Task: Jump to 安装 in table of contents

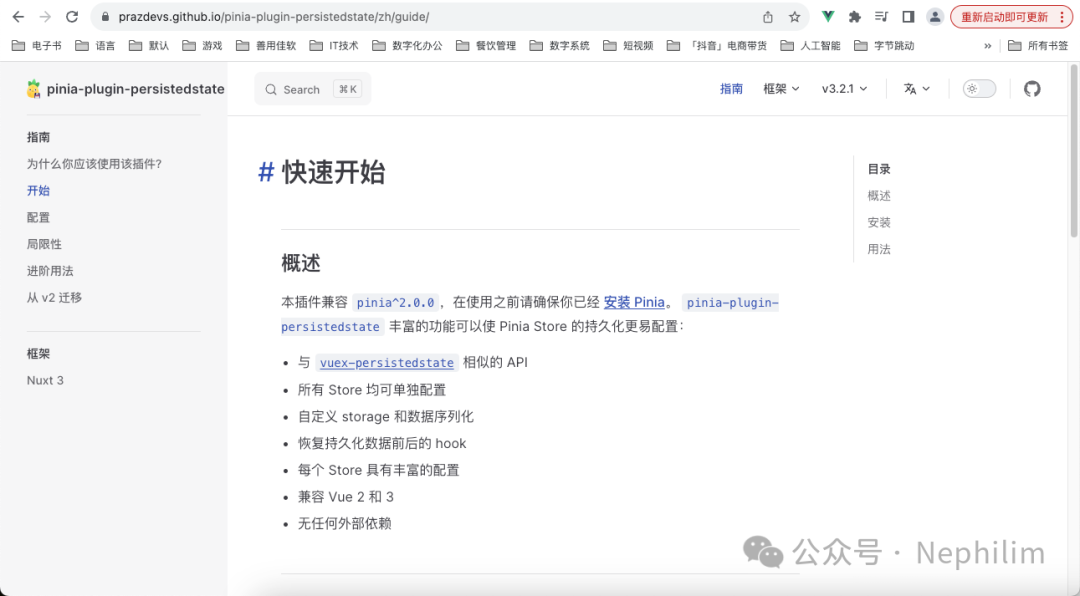Action: (879, 223)
